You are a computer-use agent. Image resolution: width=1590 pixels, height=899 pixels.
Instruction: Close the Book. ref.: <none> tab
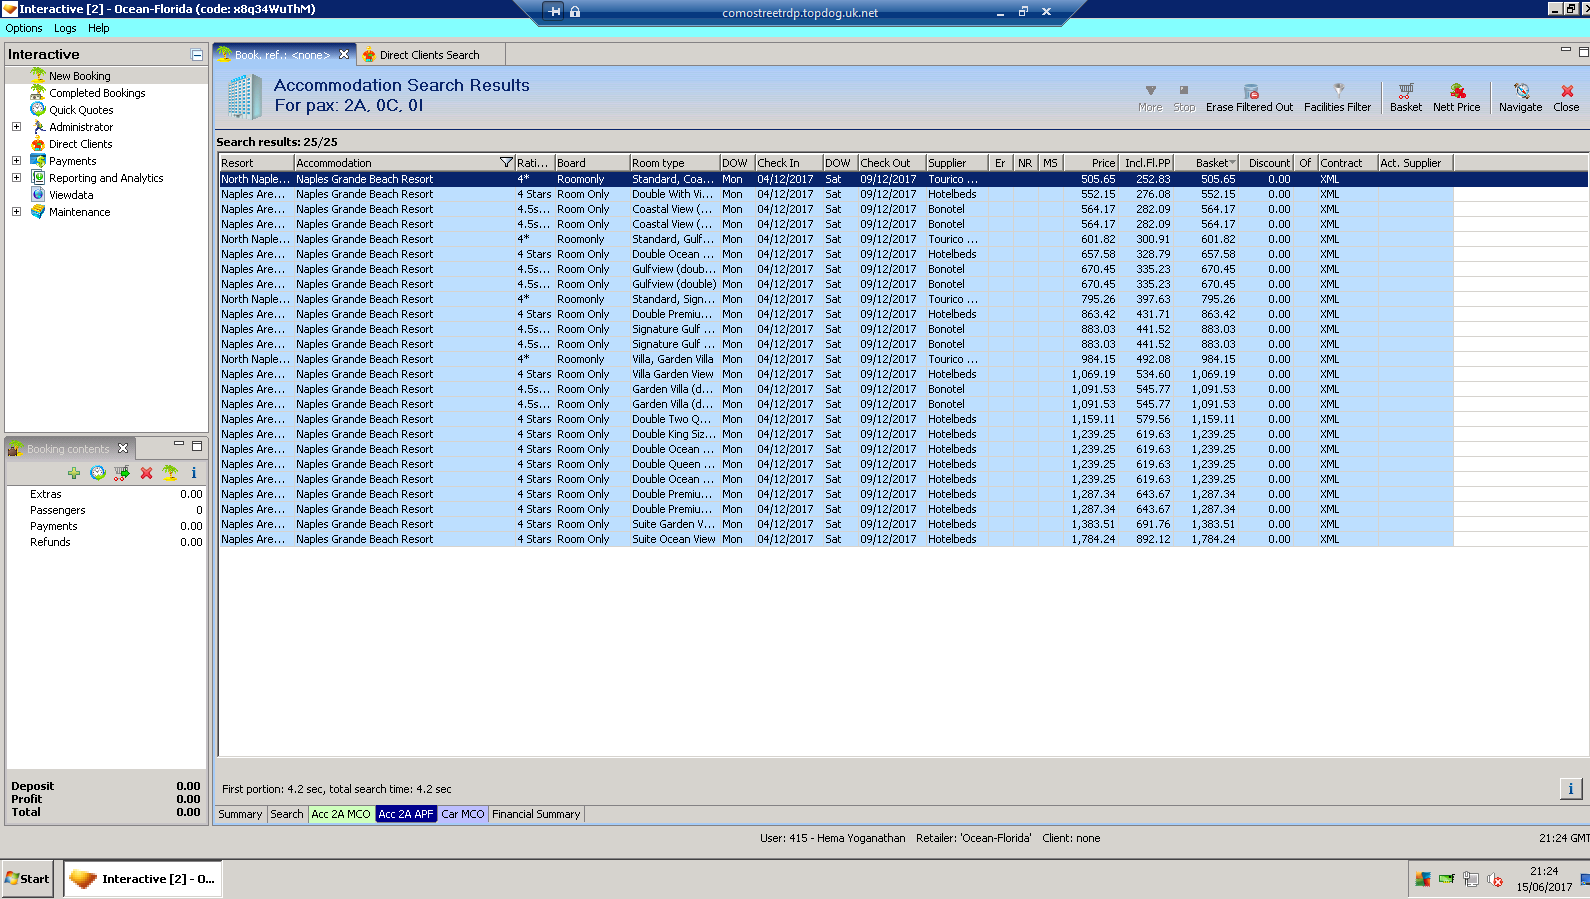[344, 55]
